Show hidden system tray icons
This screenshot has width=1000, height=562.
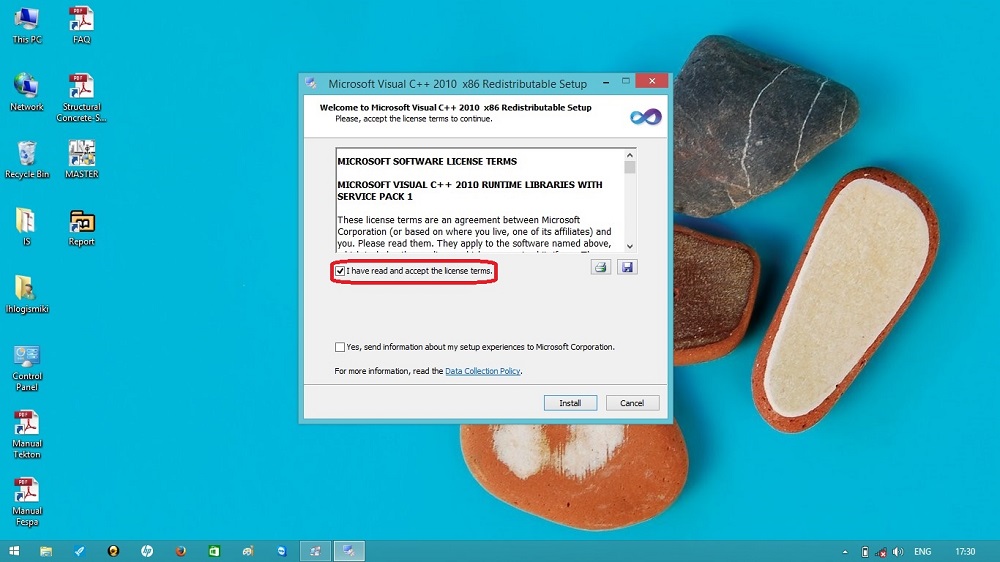[845, 552]
